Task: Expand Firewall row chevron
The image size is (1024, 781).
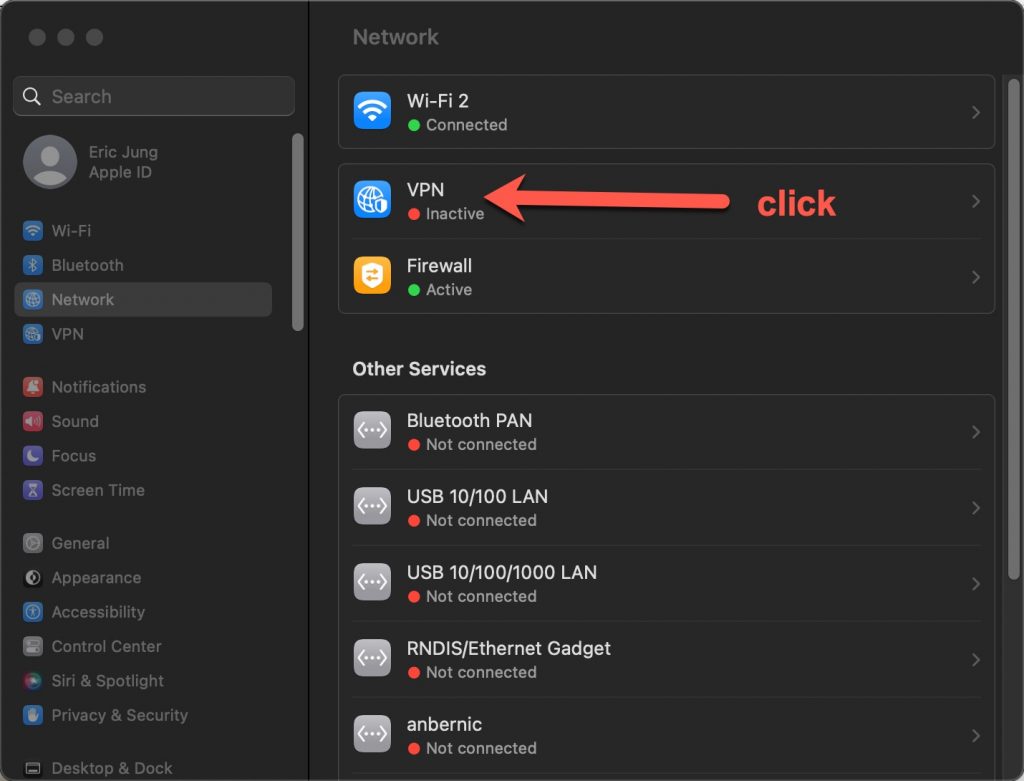Action: click(976, 277)
